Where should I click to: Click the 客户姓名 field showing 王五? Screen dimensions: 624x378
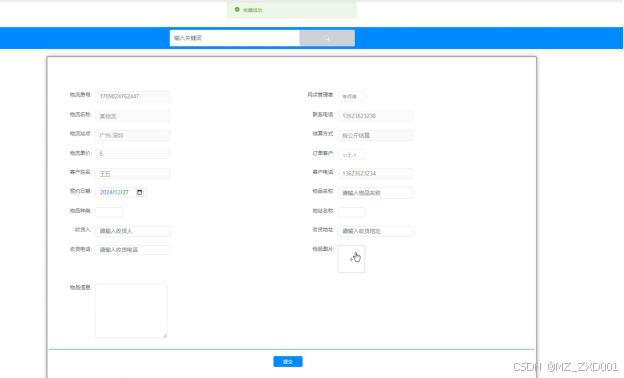click(133, 173)
